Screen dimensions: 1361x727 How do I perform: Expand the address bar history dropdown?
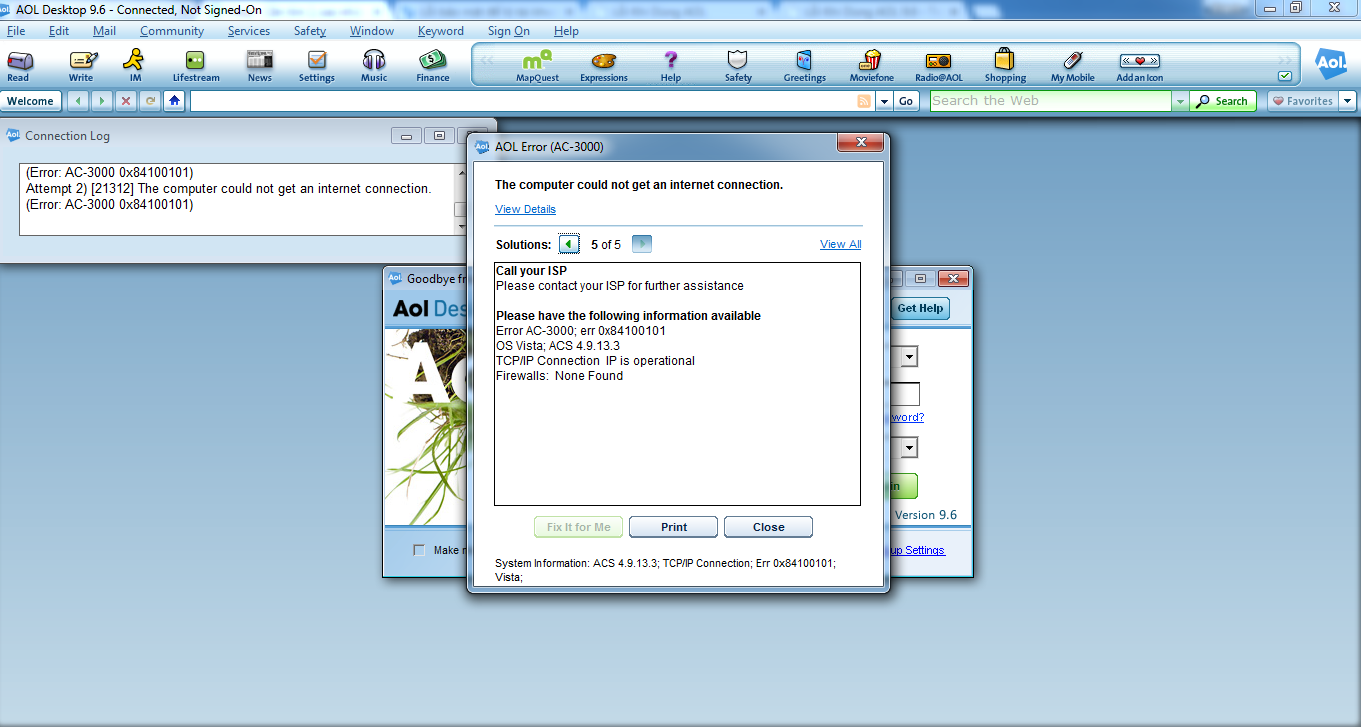point(884,101)
